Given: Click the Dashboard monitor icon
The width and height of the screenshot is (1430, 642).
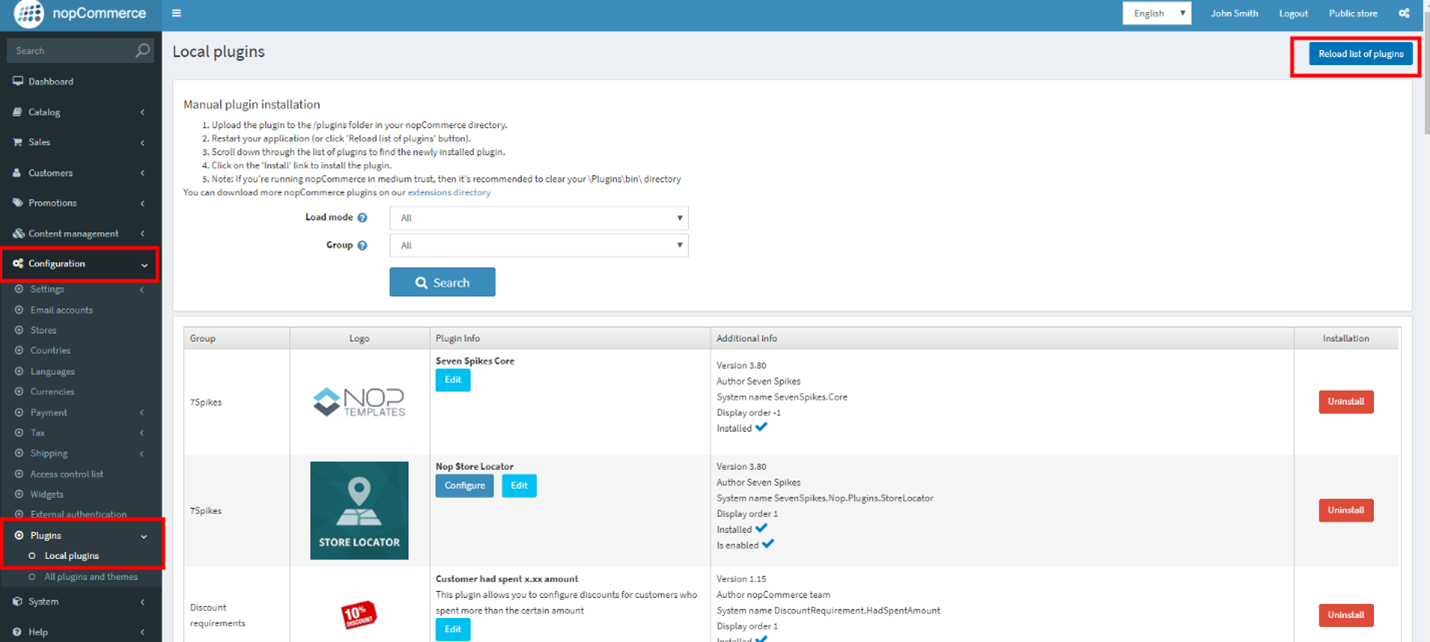Looking at the screenshot, I should click(17, 81).
